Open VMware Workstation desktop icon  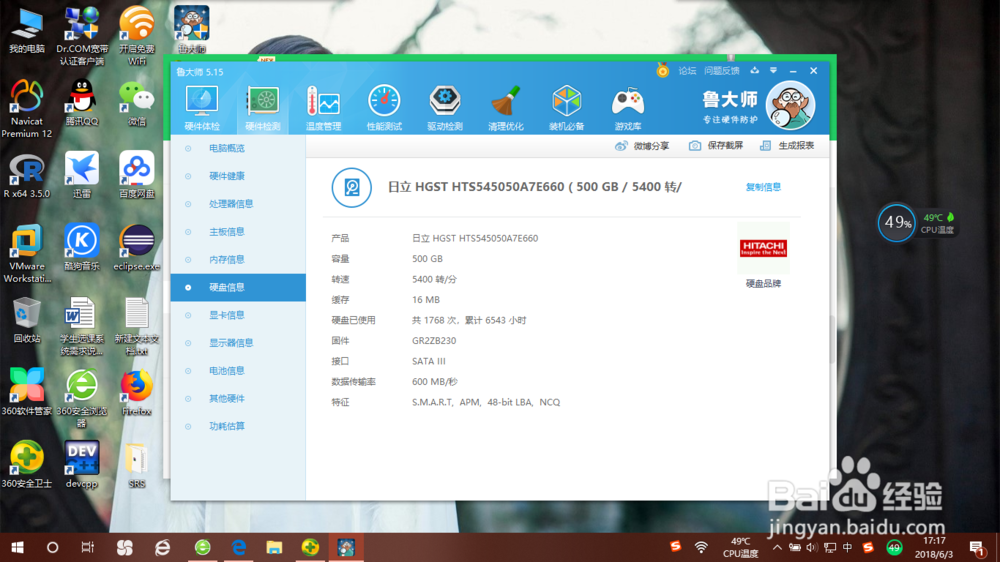[x=27, y=254]
